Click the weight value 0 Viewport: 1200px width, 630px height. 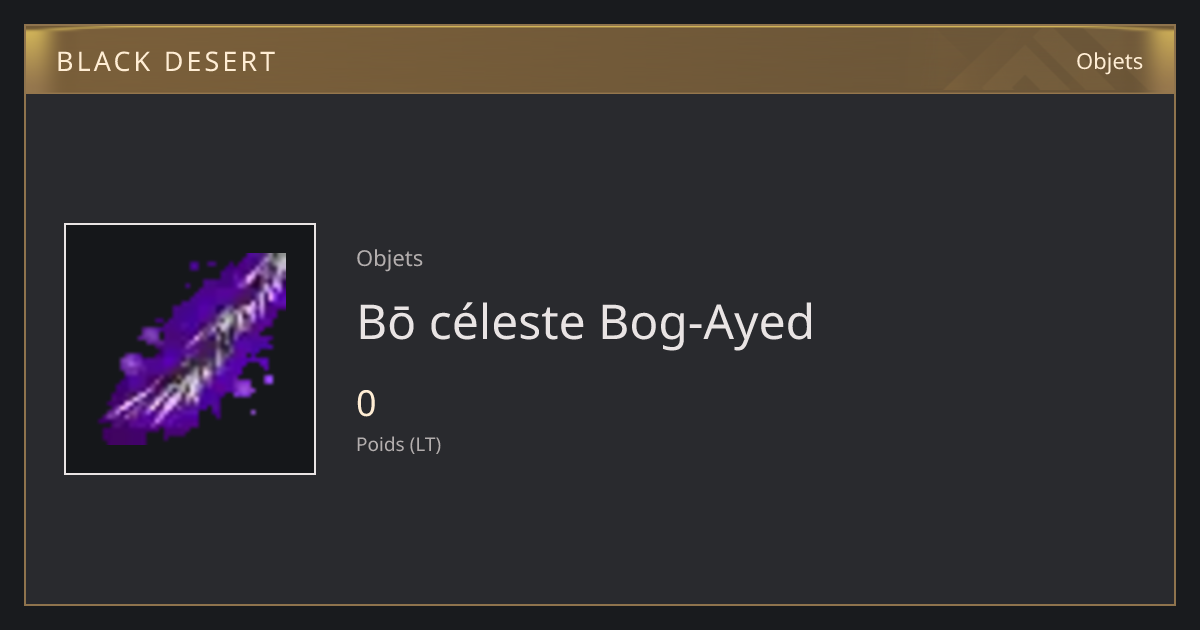366,404
